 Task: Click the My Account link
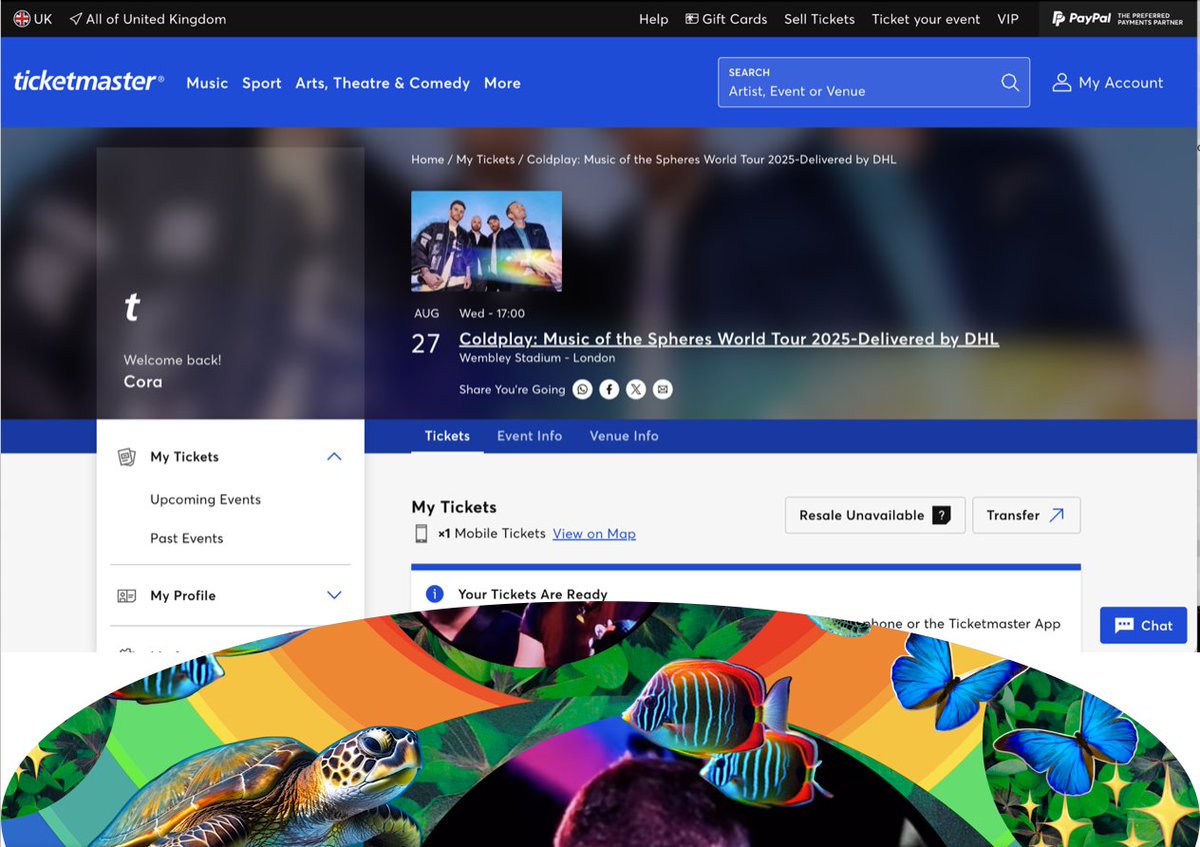pos(1121,83)
